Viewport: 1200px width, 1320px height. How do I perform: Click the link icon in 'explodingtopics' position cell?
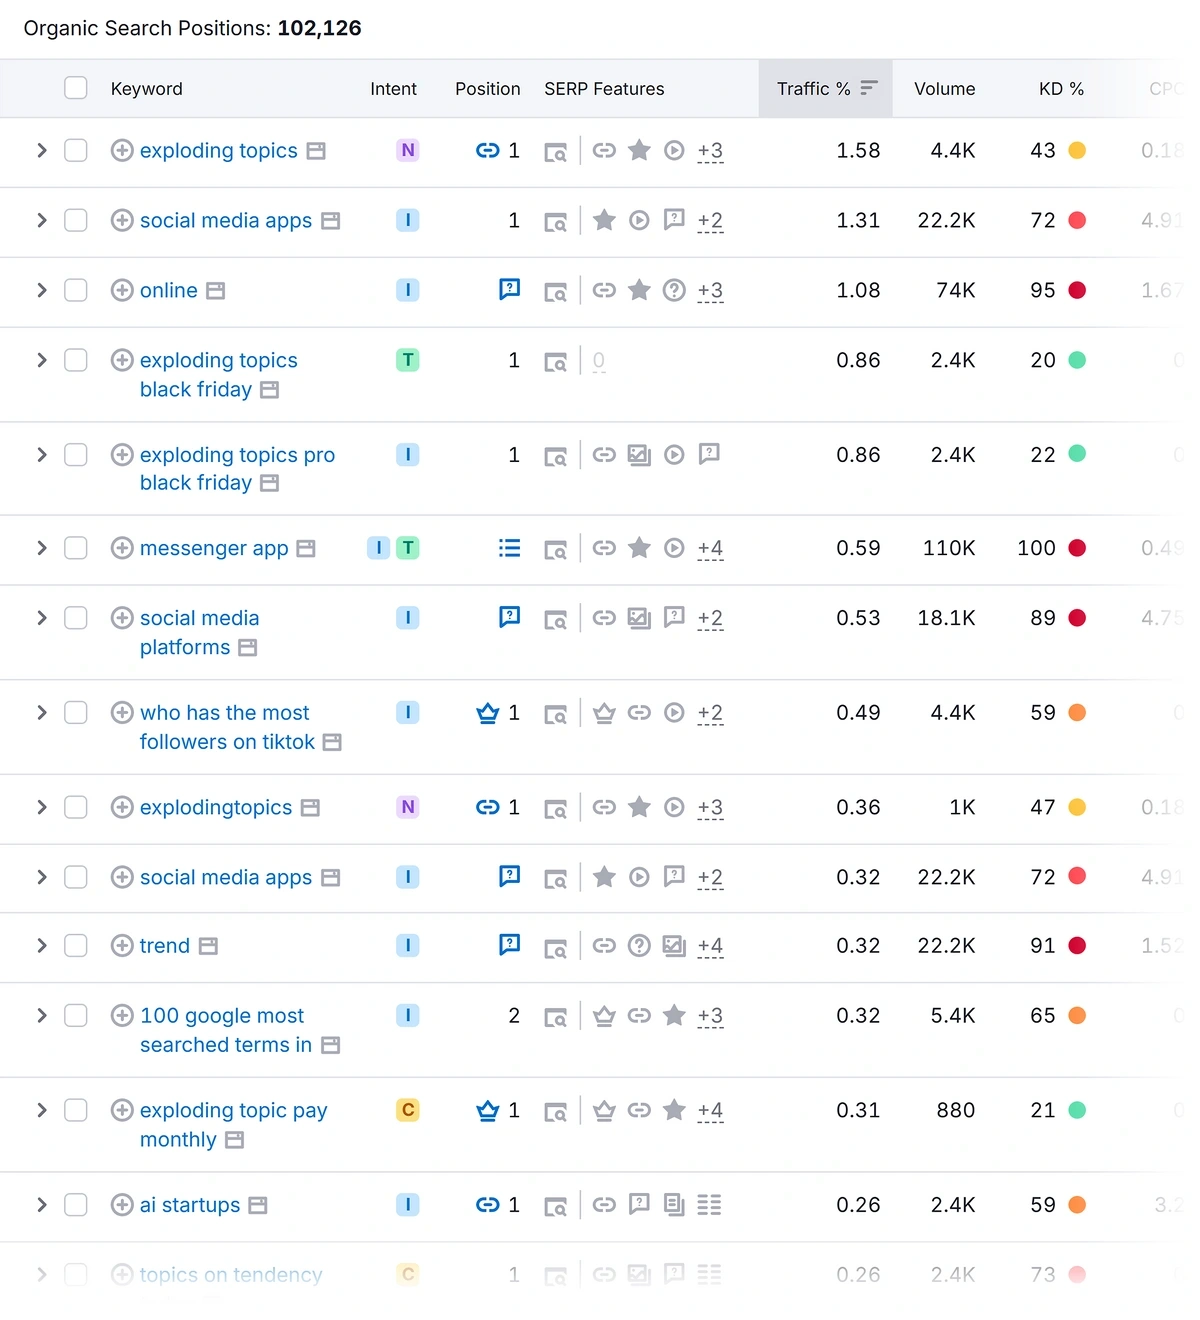coord(487,807)
